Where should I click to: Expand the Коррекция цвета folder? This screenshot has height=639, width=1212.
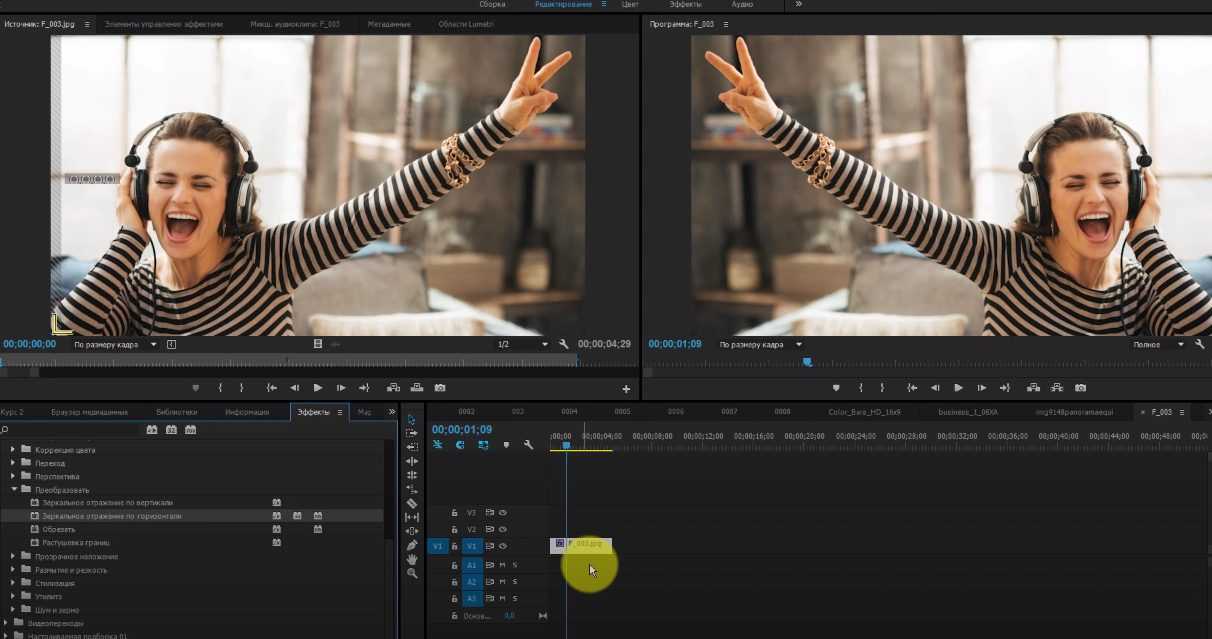click(14, 450)
